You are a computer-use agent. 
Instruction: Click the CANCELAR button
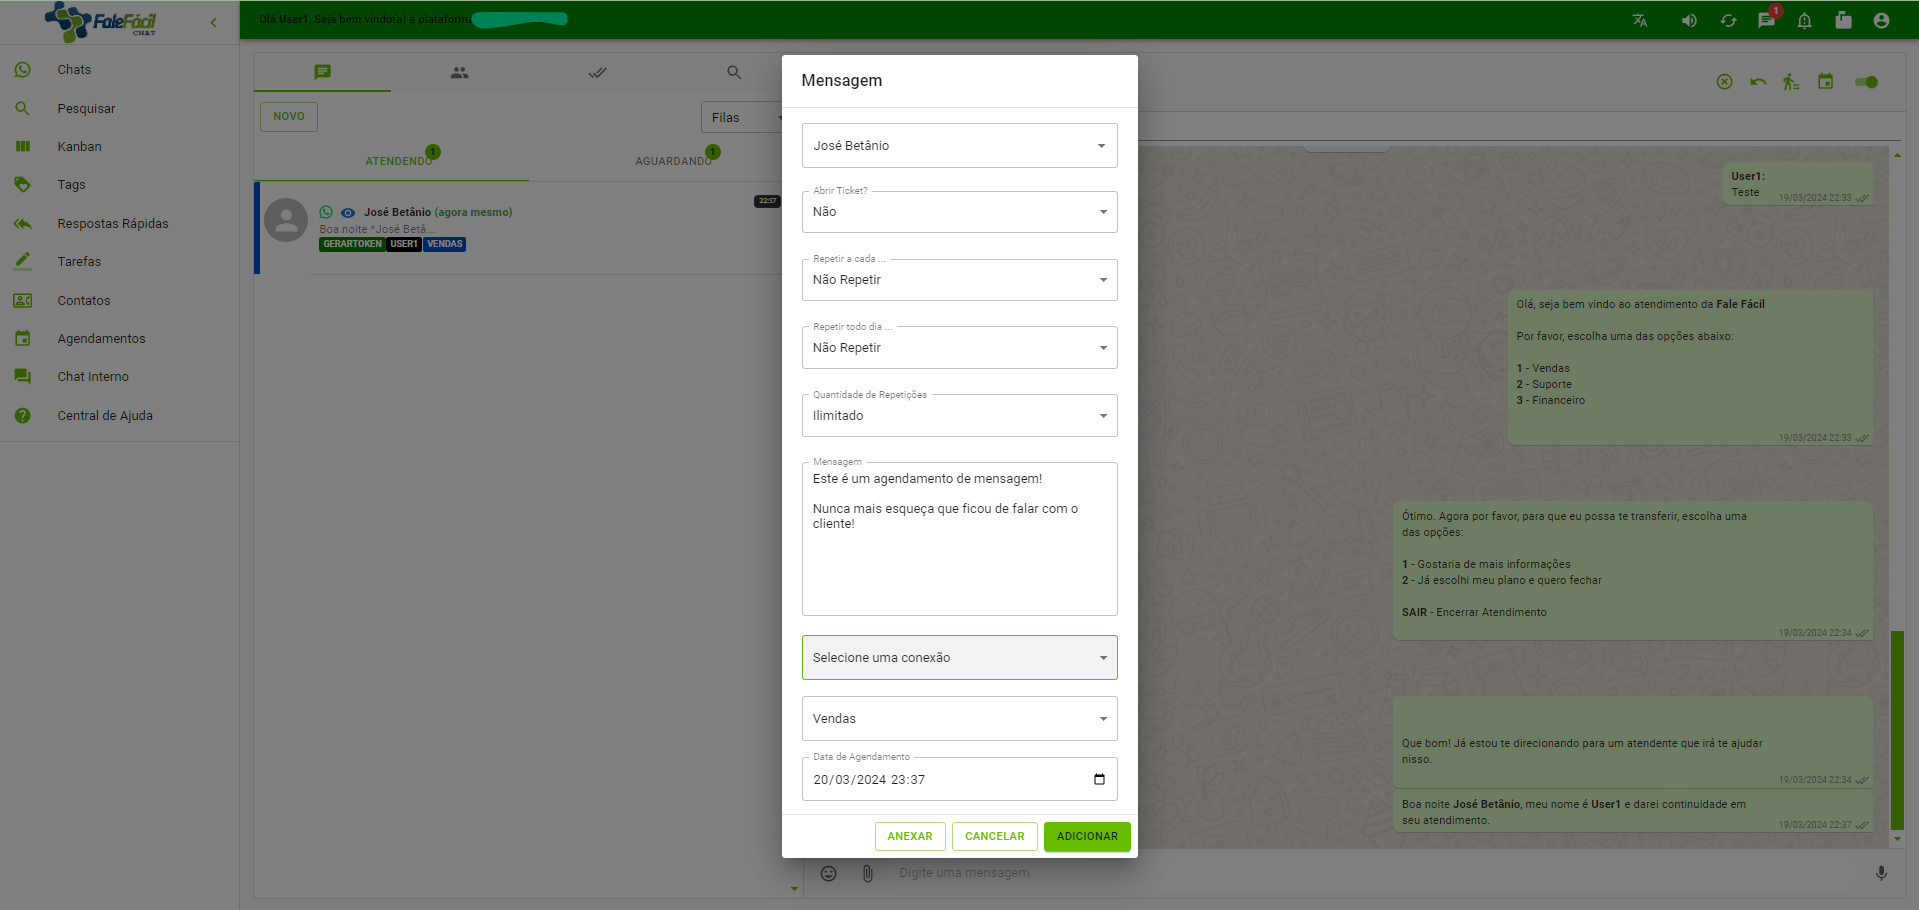[994, 837]
